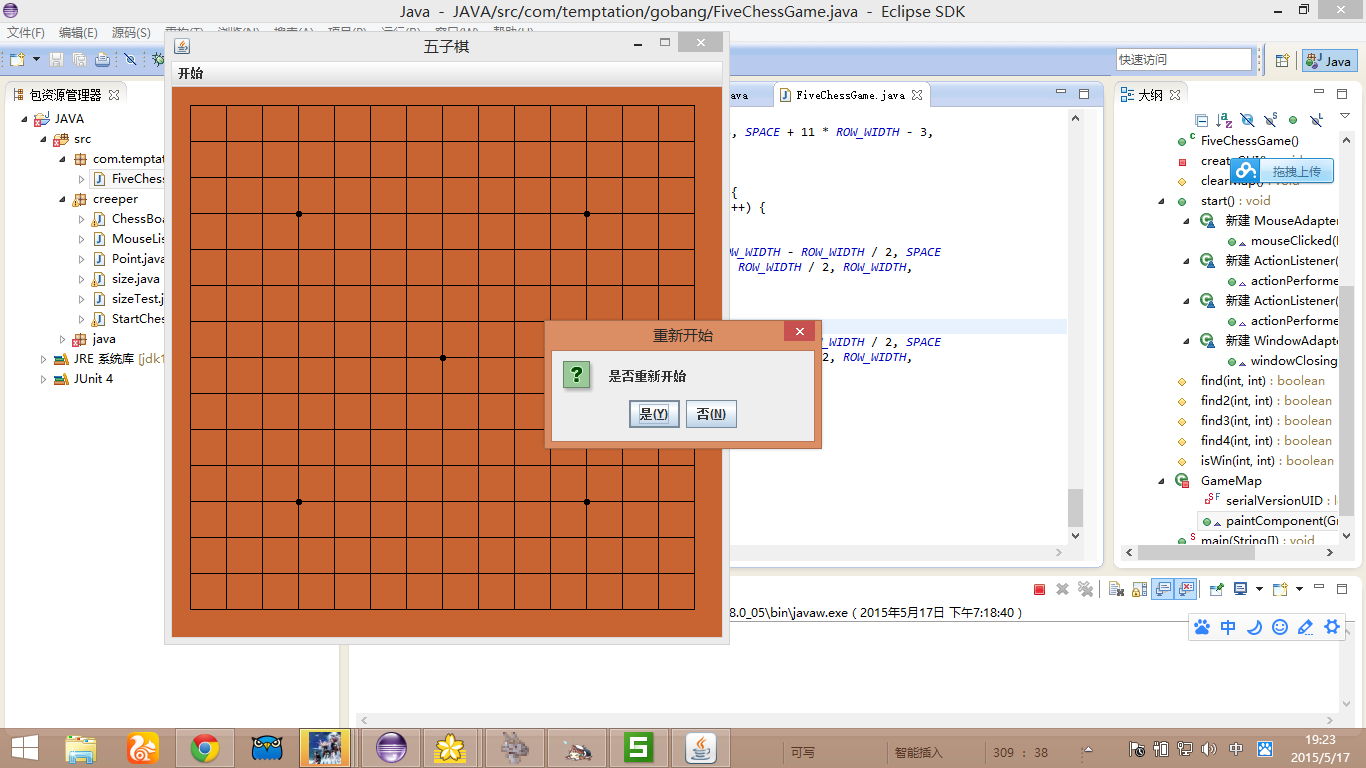Viewport: 1366px width, 768px height.
Task: Open Google Chrome from the taskbar
Action: coord(205,748)
